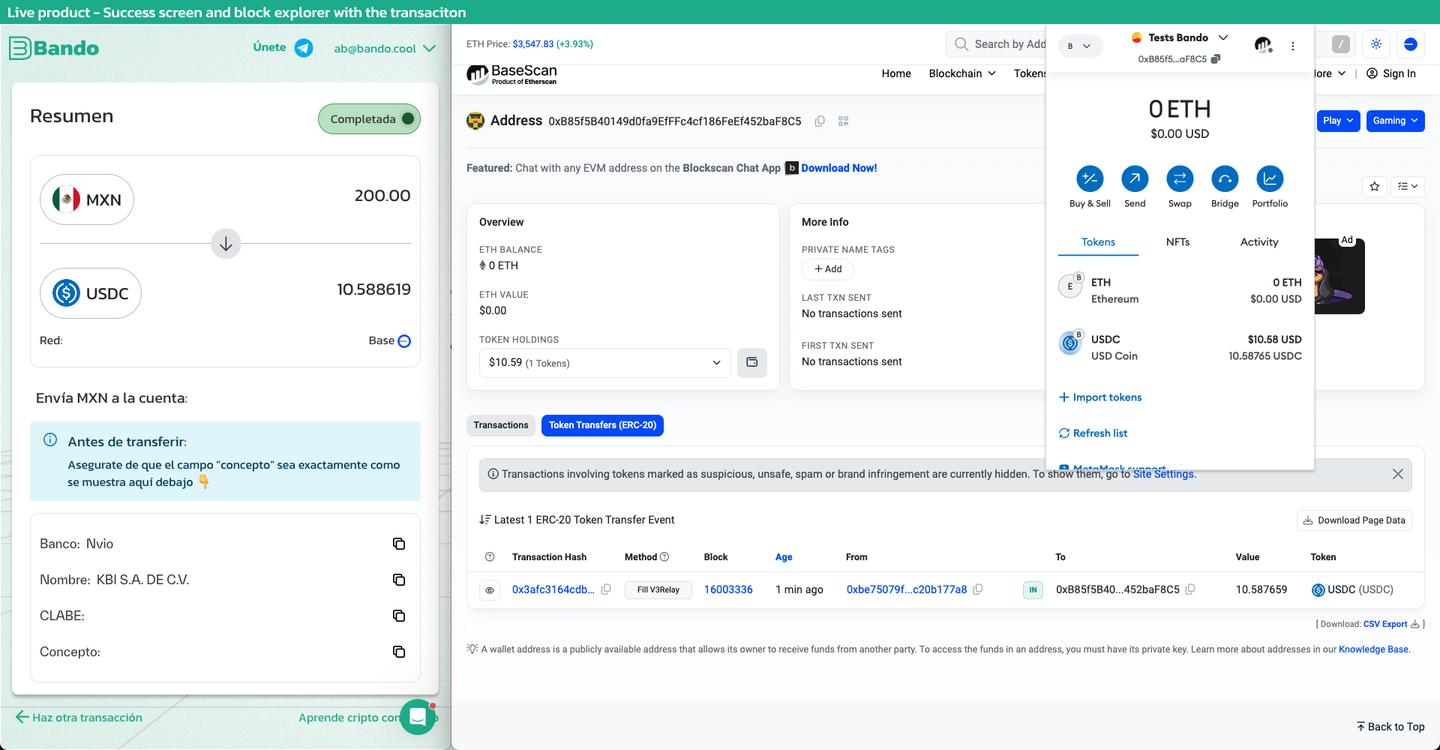
Task: Expand the $10.59 token holdings dropdown
Action: (604, 362)
